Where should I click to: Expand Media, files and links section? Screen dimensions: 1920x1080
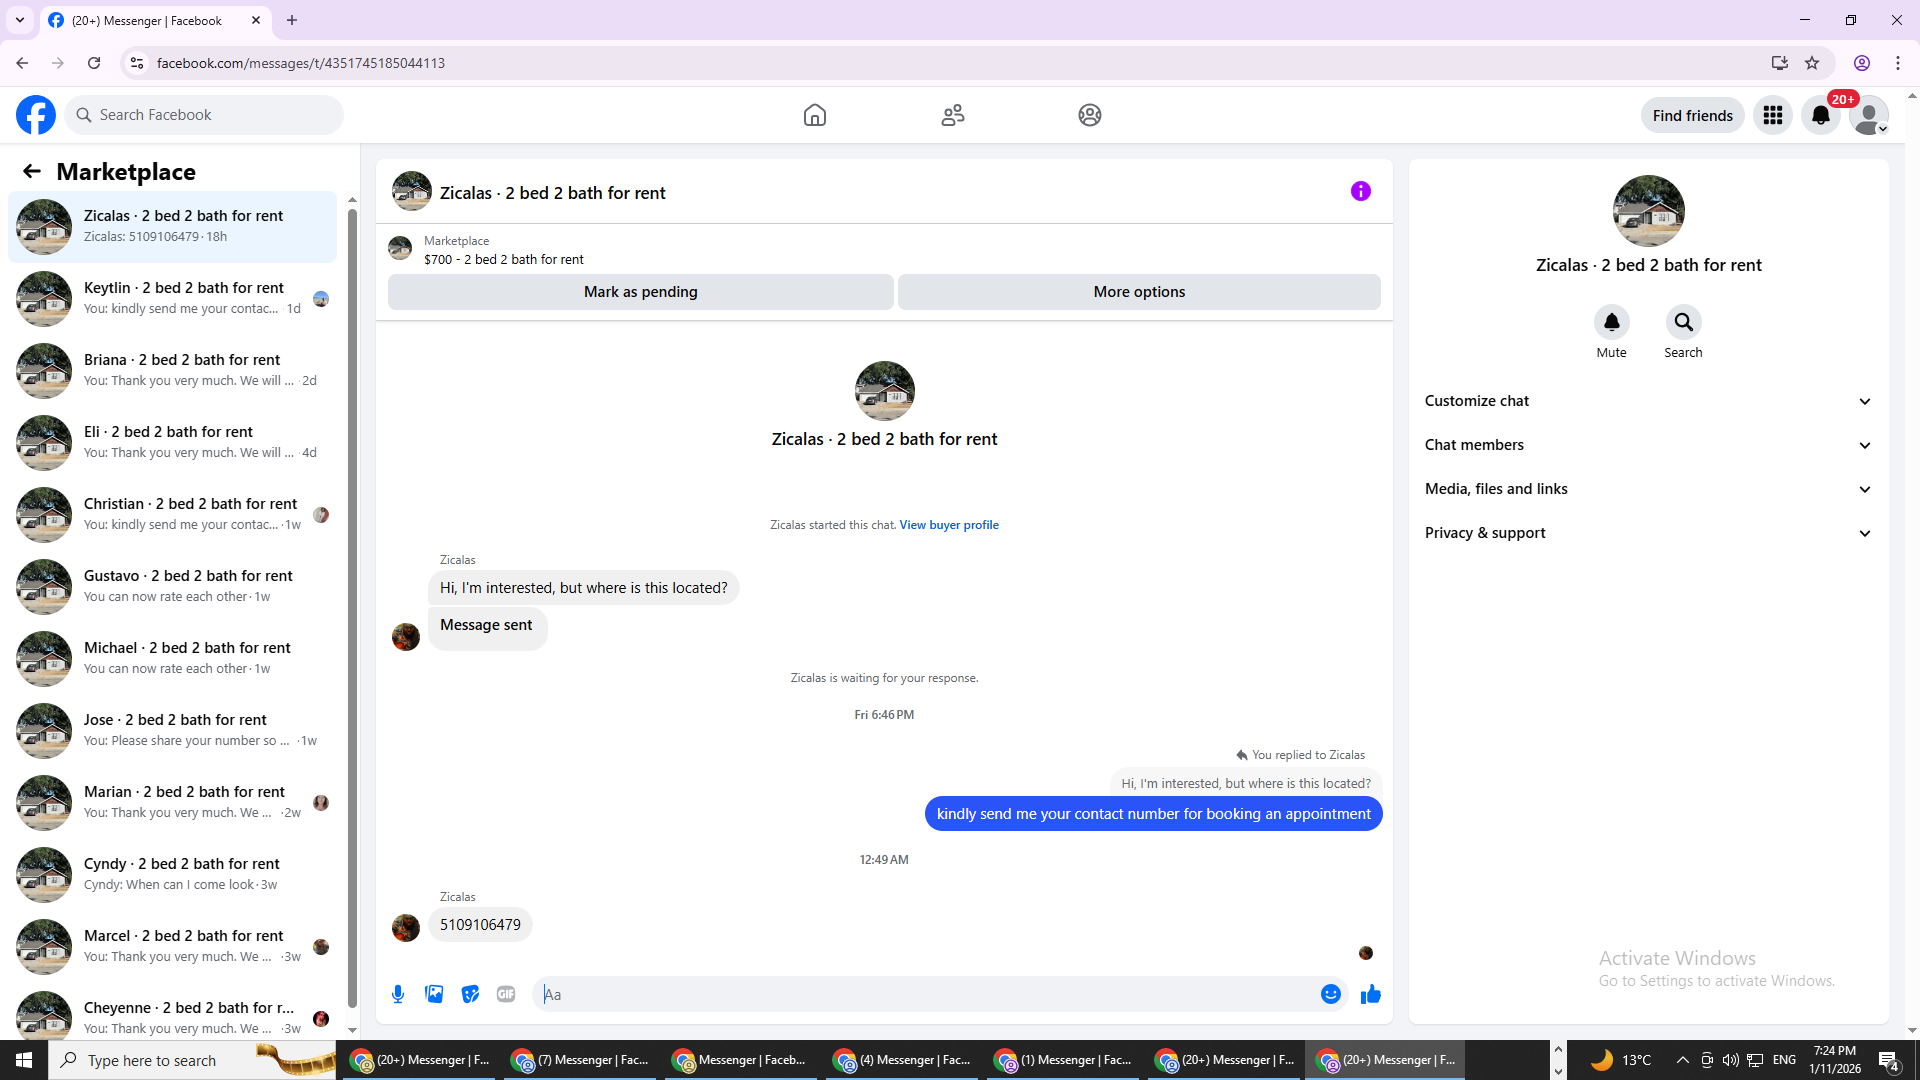click(x=1649, y=489)
